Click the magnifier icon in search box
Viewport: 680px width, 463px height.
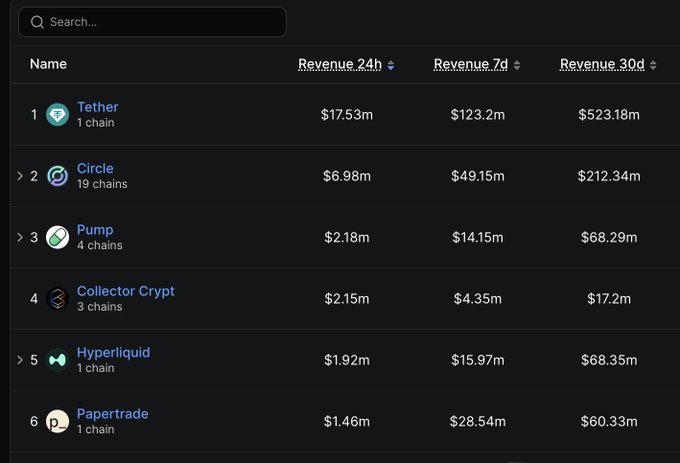(x=37, y=22)
